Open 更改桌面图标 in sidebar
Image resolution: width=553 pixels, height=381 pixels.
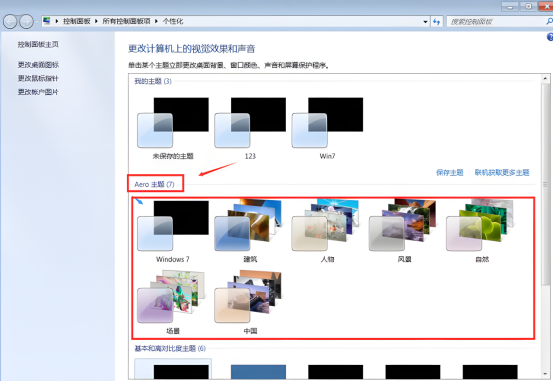click(x=38, y=65)
